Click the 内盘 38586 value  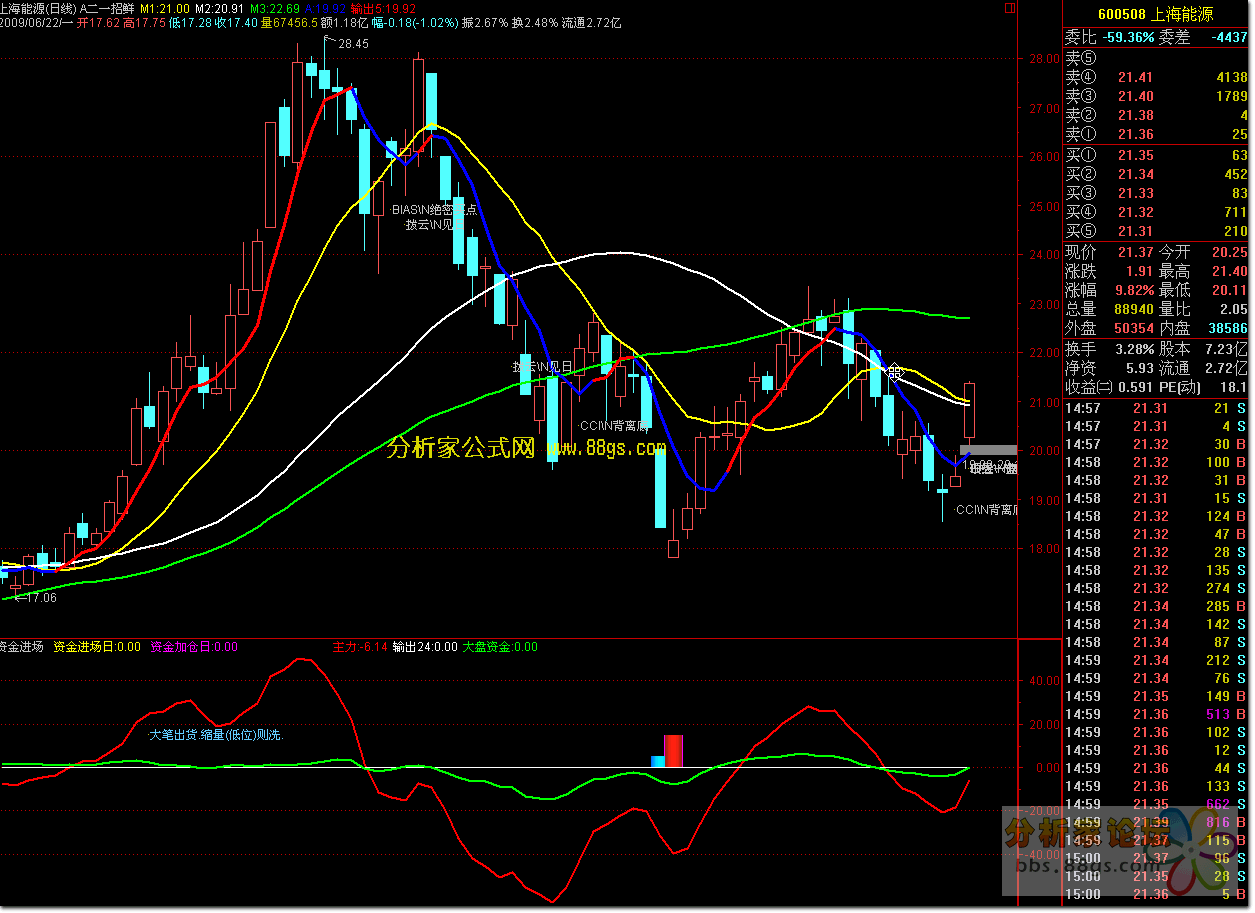(1228, 328)
